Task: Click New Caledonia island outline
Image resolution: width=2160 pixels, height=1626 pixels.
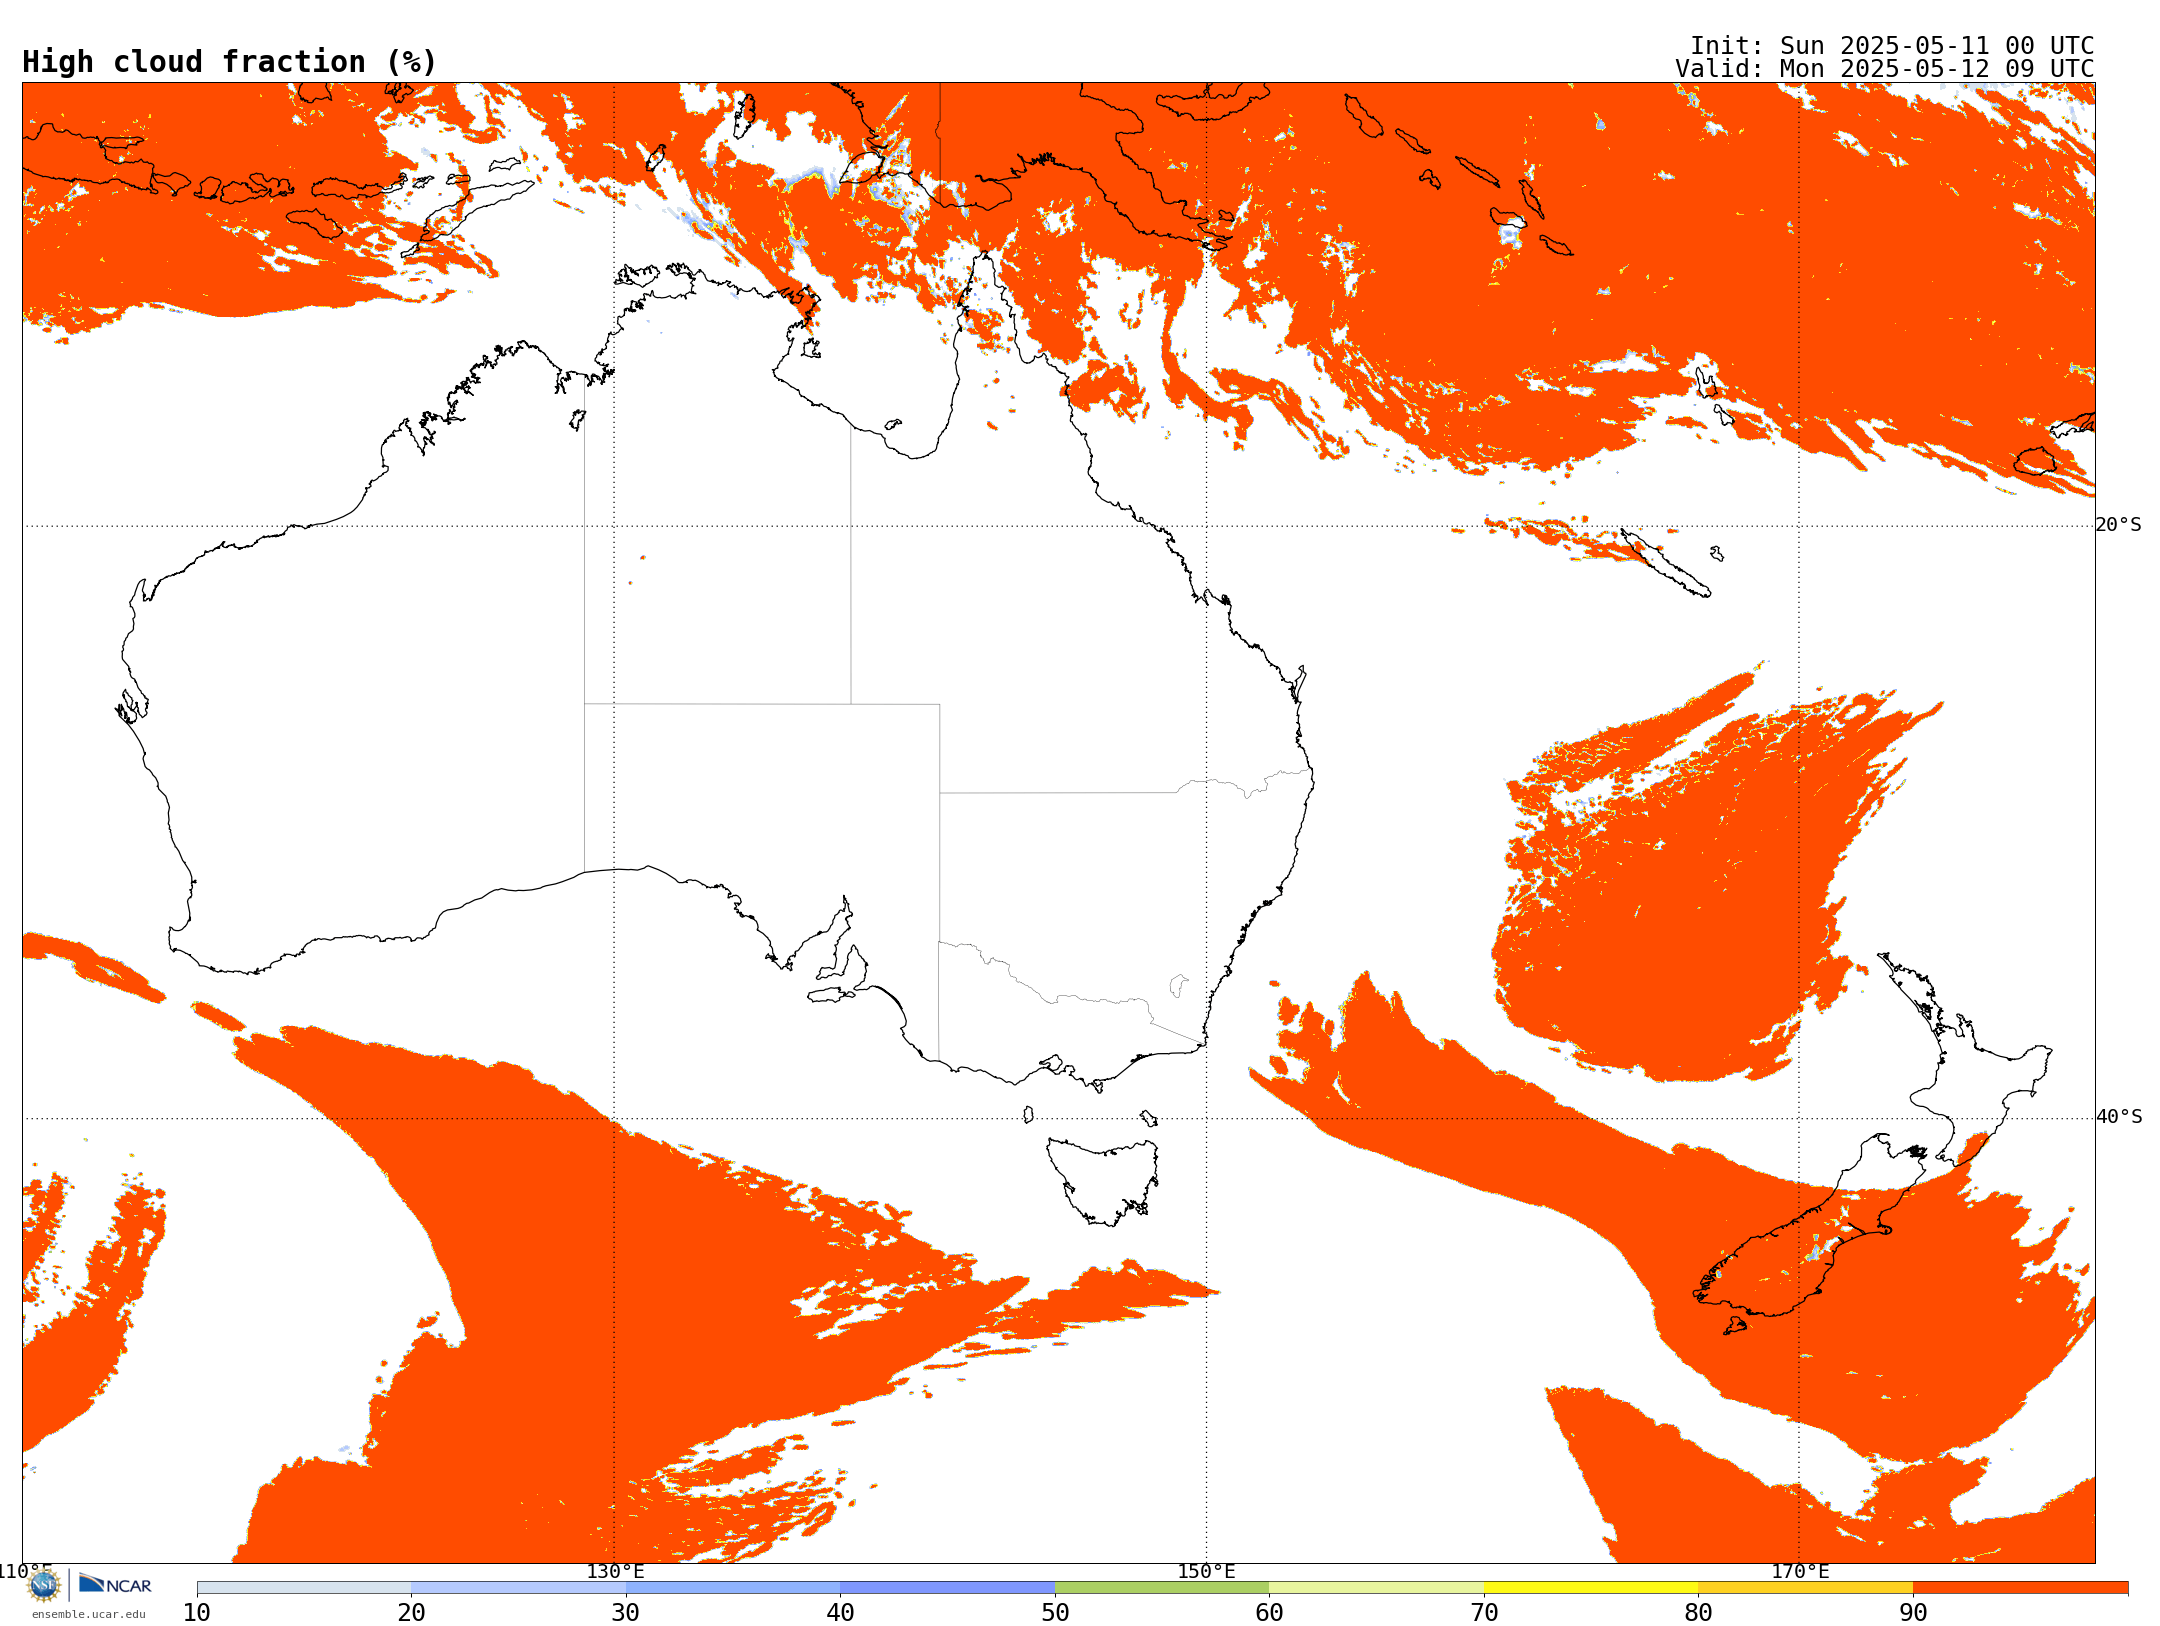Action: pyautogui.click(x=1665, y=564)
